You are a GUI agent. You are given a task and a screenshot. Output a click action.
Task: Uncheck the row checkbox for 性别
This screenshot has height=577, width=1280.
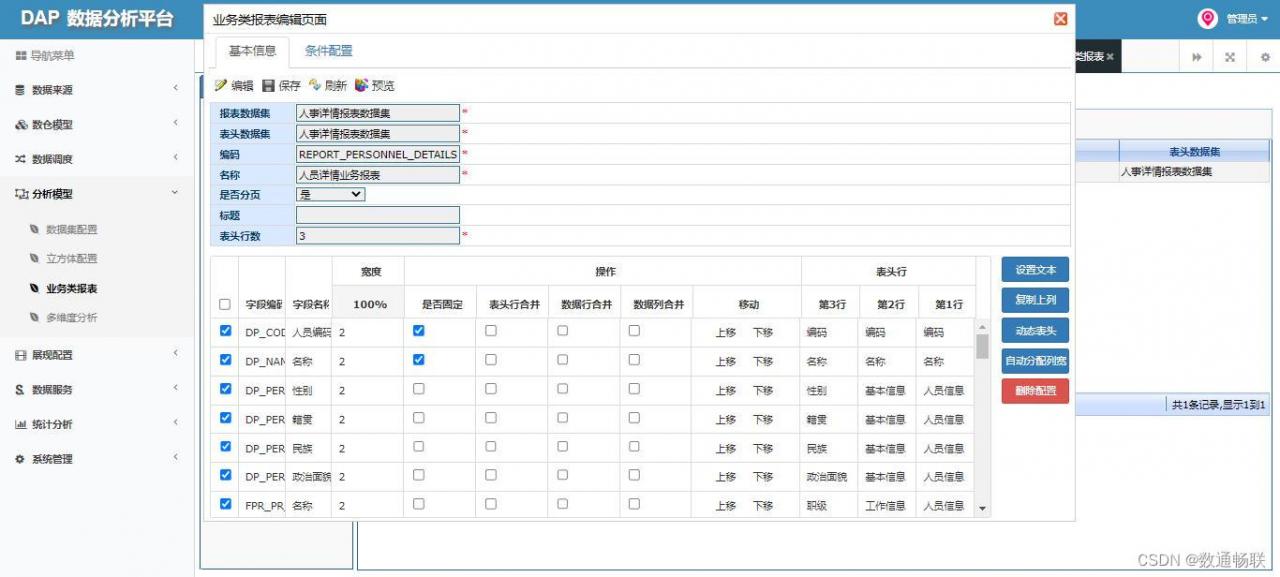coord(225,388)
